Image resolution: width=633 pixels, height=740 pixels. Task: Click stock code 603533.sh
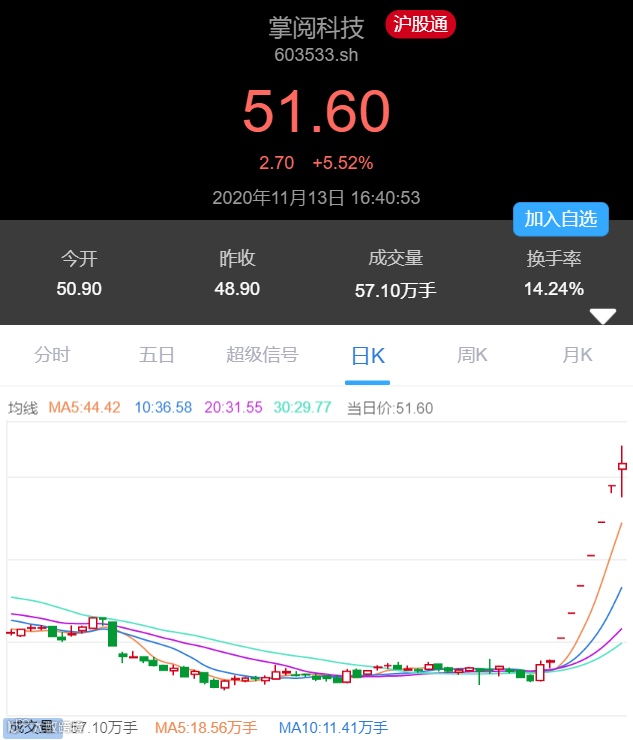pos(316,55)
